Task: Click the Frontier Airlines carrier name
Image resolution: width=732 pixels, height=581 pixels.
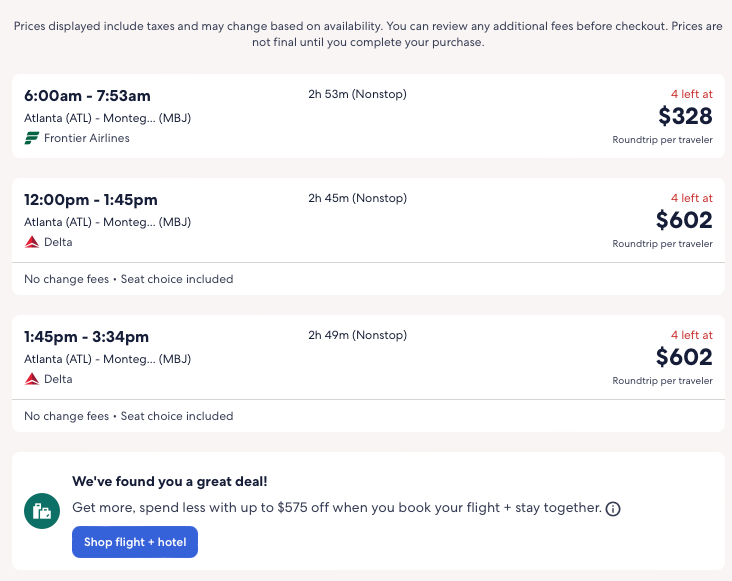Action: point(87,138)
